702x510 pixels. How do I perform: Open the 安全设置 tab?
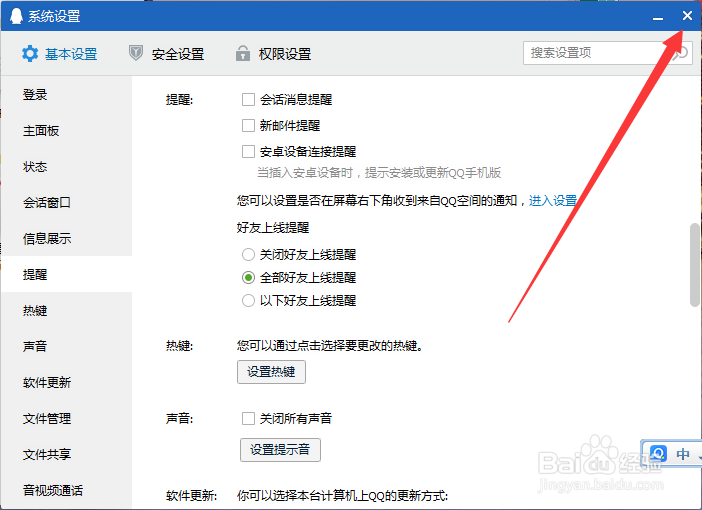pos(167,54)
